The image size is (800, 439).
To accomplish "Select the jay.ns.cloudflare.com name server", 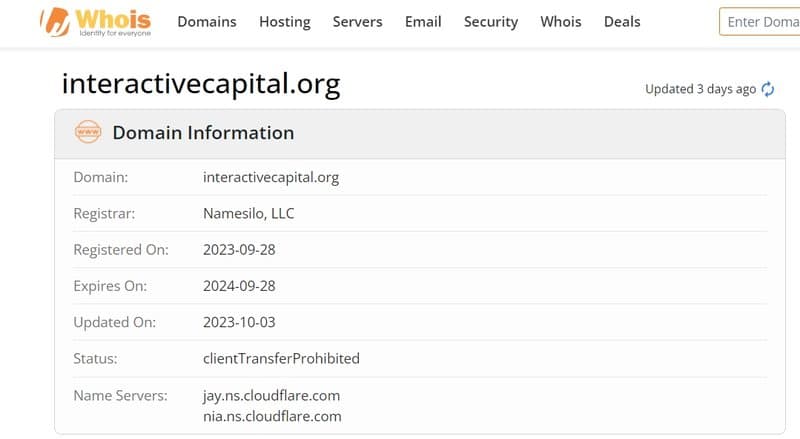I will [x=271, y=396].
